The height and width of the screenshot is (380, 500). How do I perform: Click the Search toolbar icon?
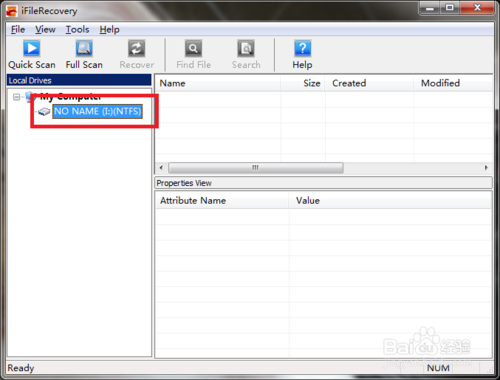246,49
